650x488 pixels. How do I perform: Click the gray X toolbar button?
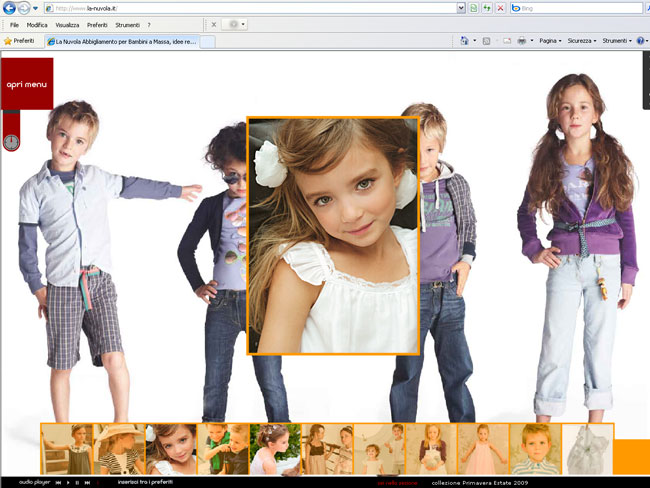coord(214,24)
